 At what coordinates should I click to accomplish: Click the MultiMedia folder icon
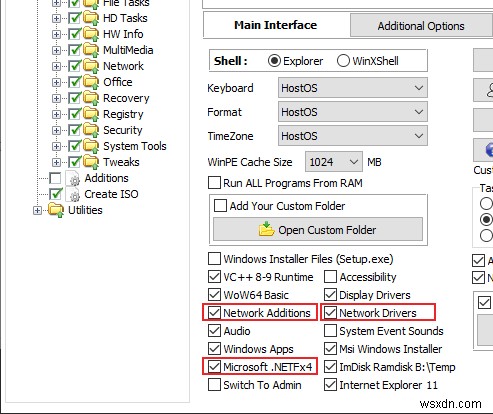pyautogui.click(x=91, y=50)
